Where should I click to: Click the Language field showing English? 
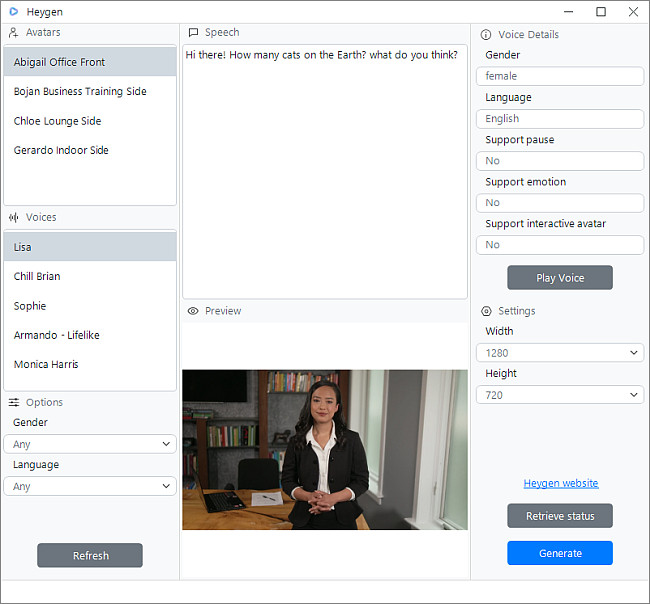[560, 119]
